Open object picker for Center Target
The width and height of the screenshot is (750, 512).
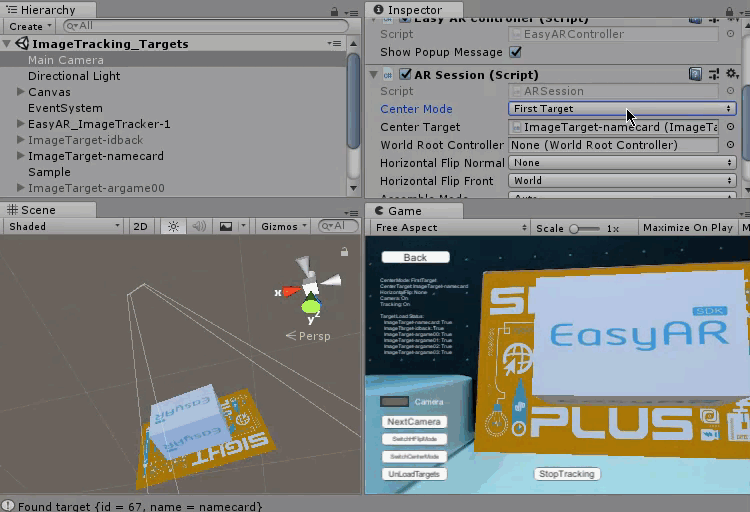730,127
